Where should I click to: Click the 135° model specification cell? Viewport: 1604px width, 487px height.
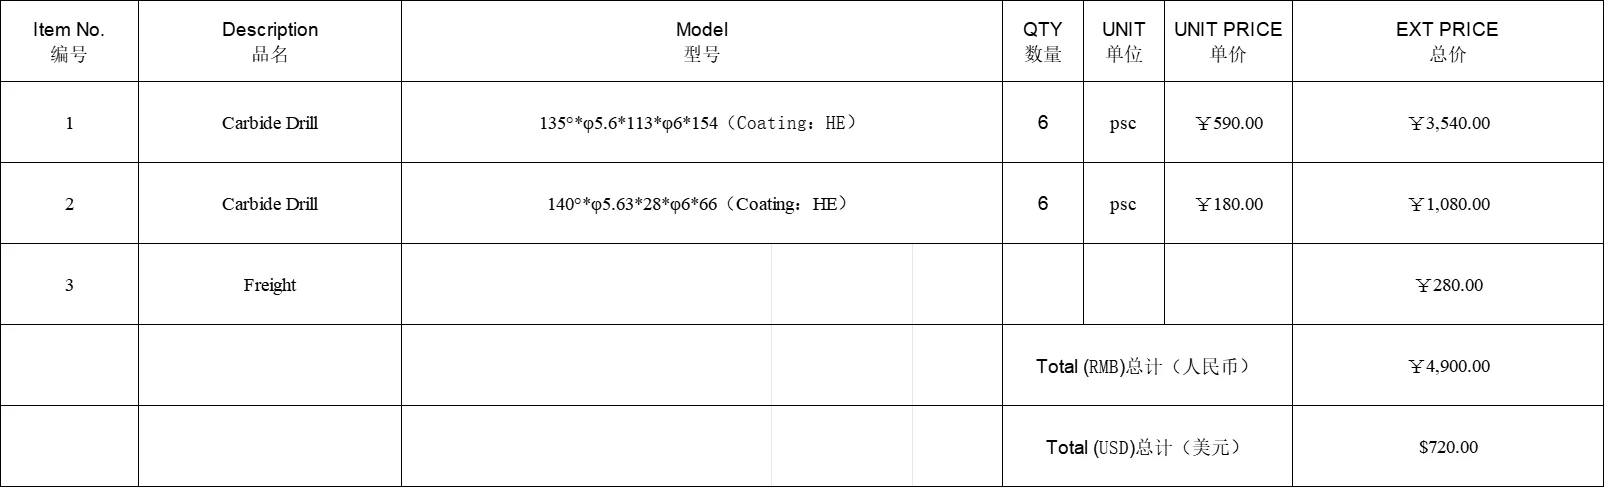pyautogui.click(x=702, y=122)
